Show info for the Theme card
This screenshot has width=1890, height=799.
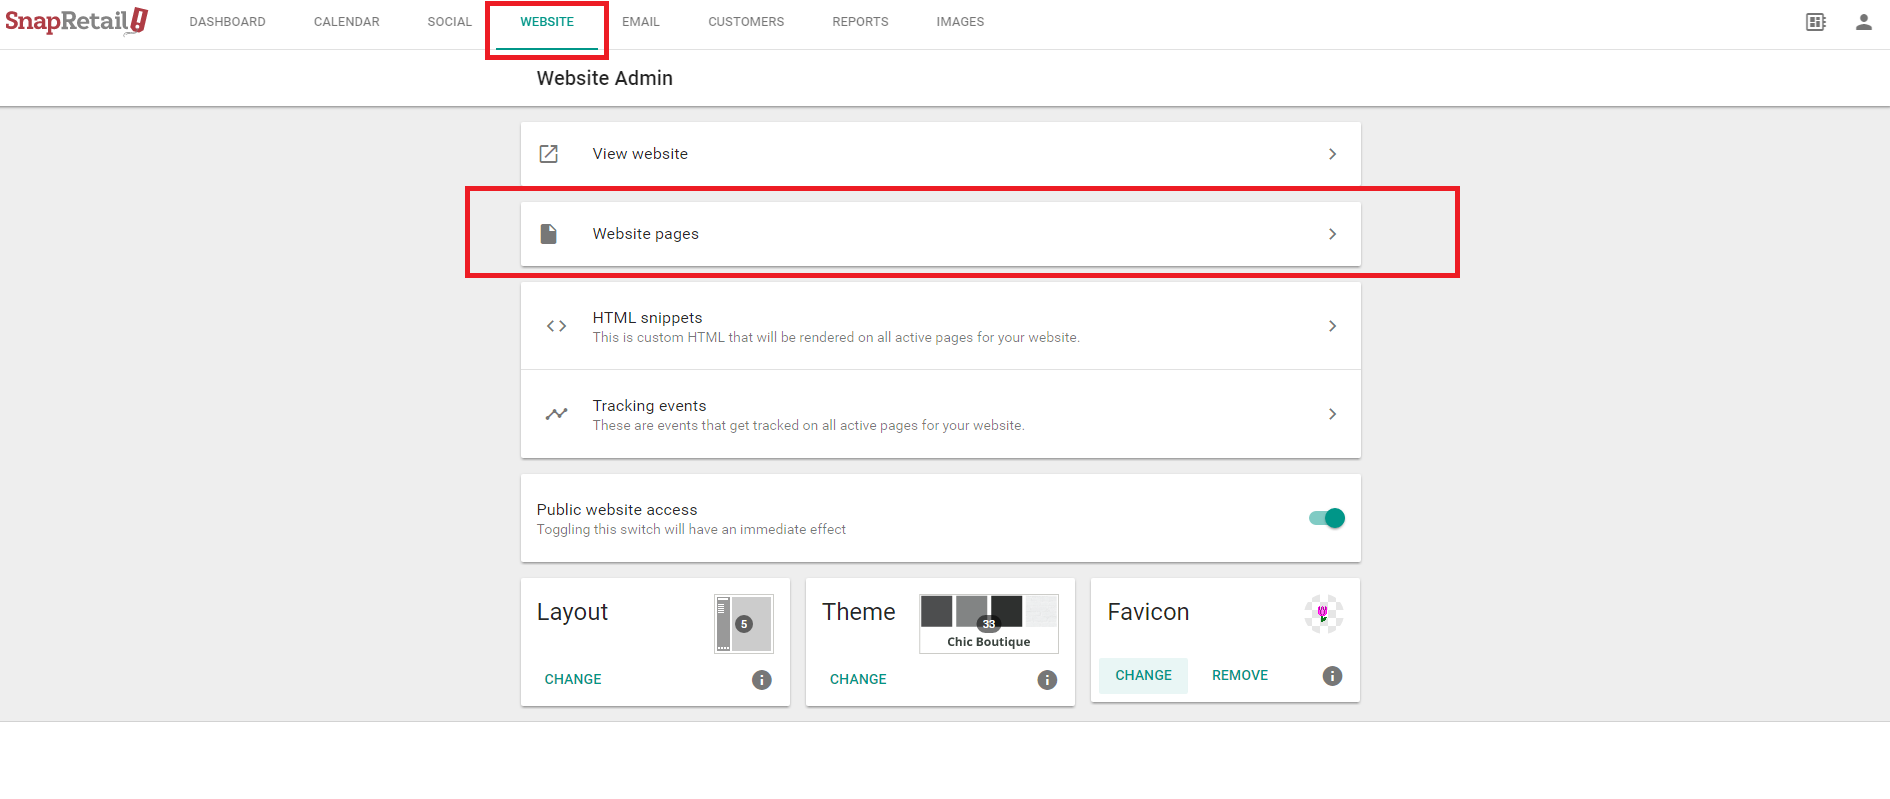tap(1047, 680)
